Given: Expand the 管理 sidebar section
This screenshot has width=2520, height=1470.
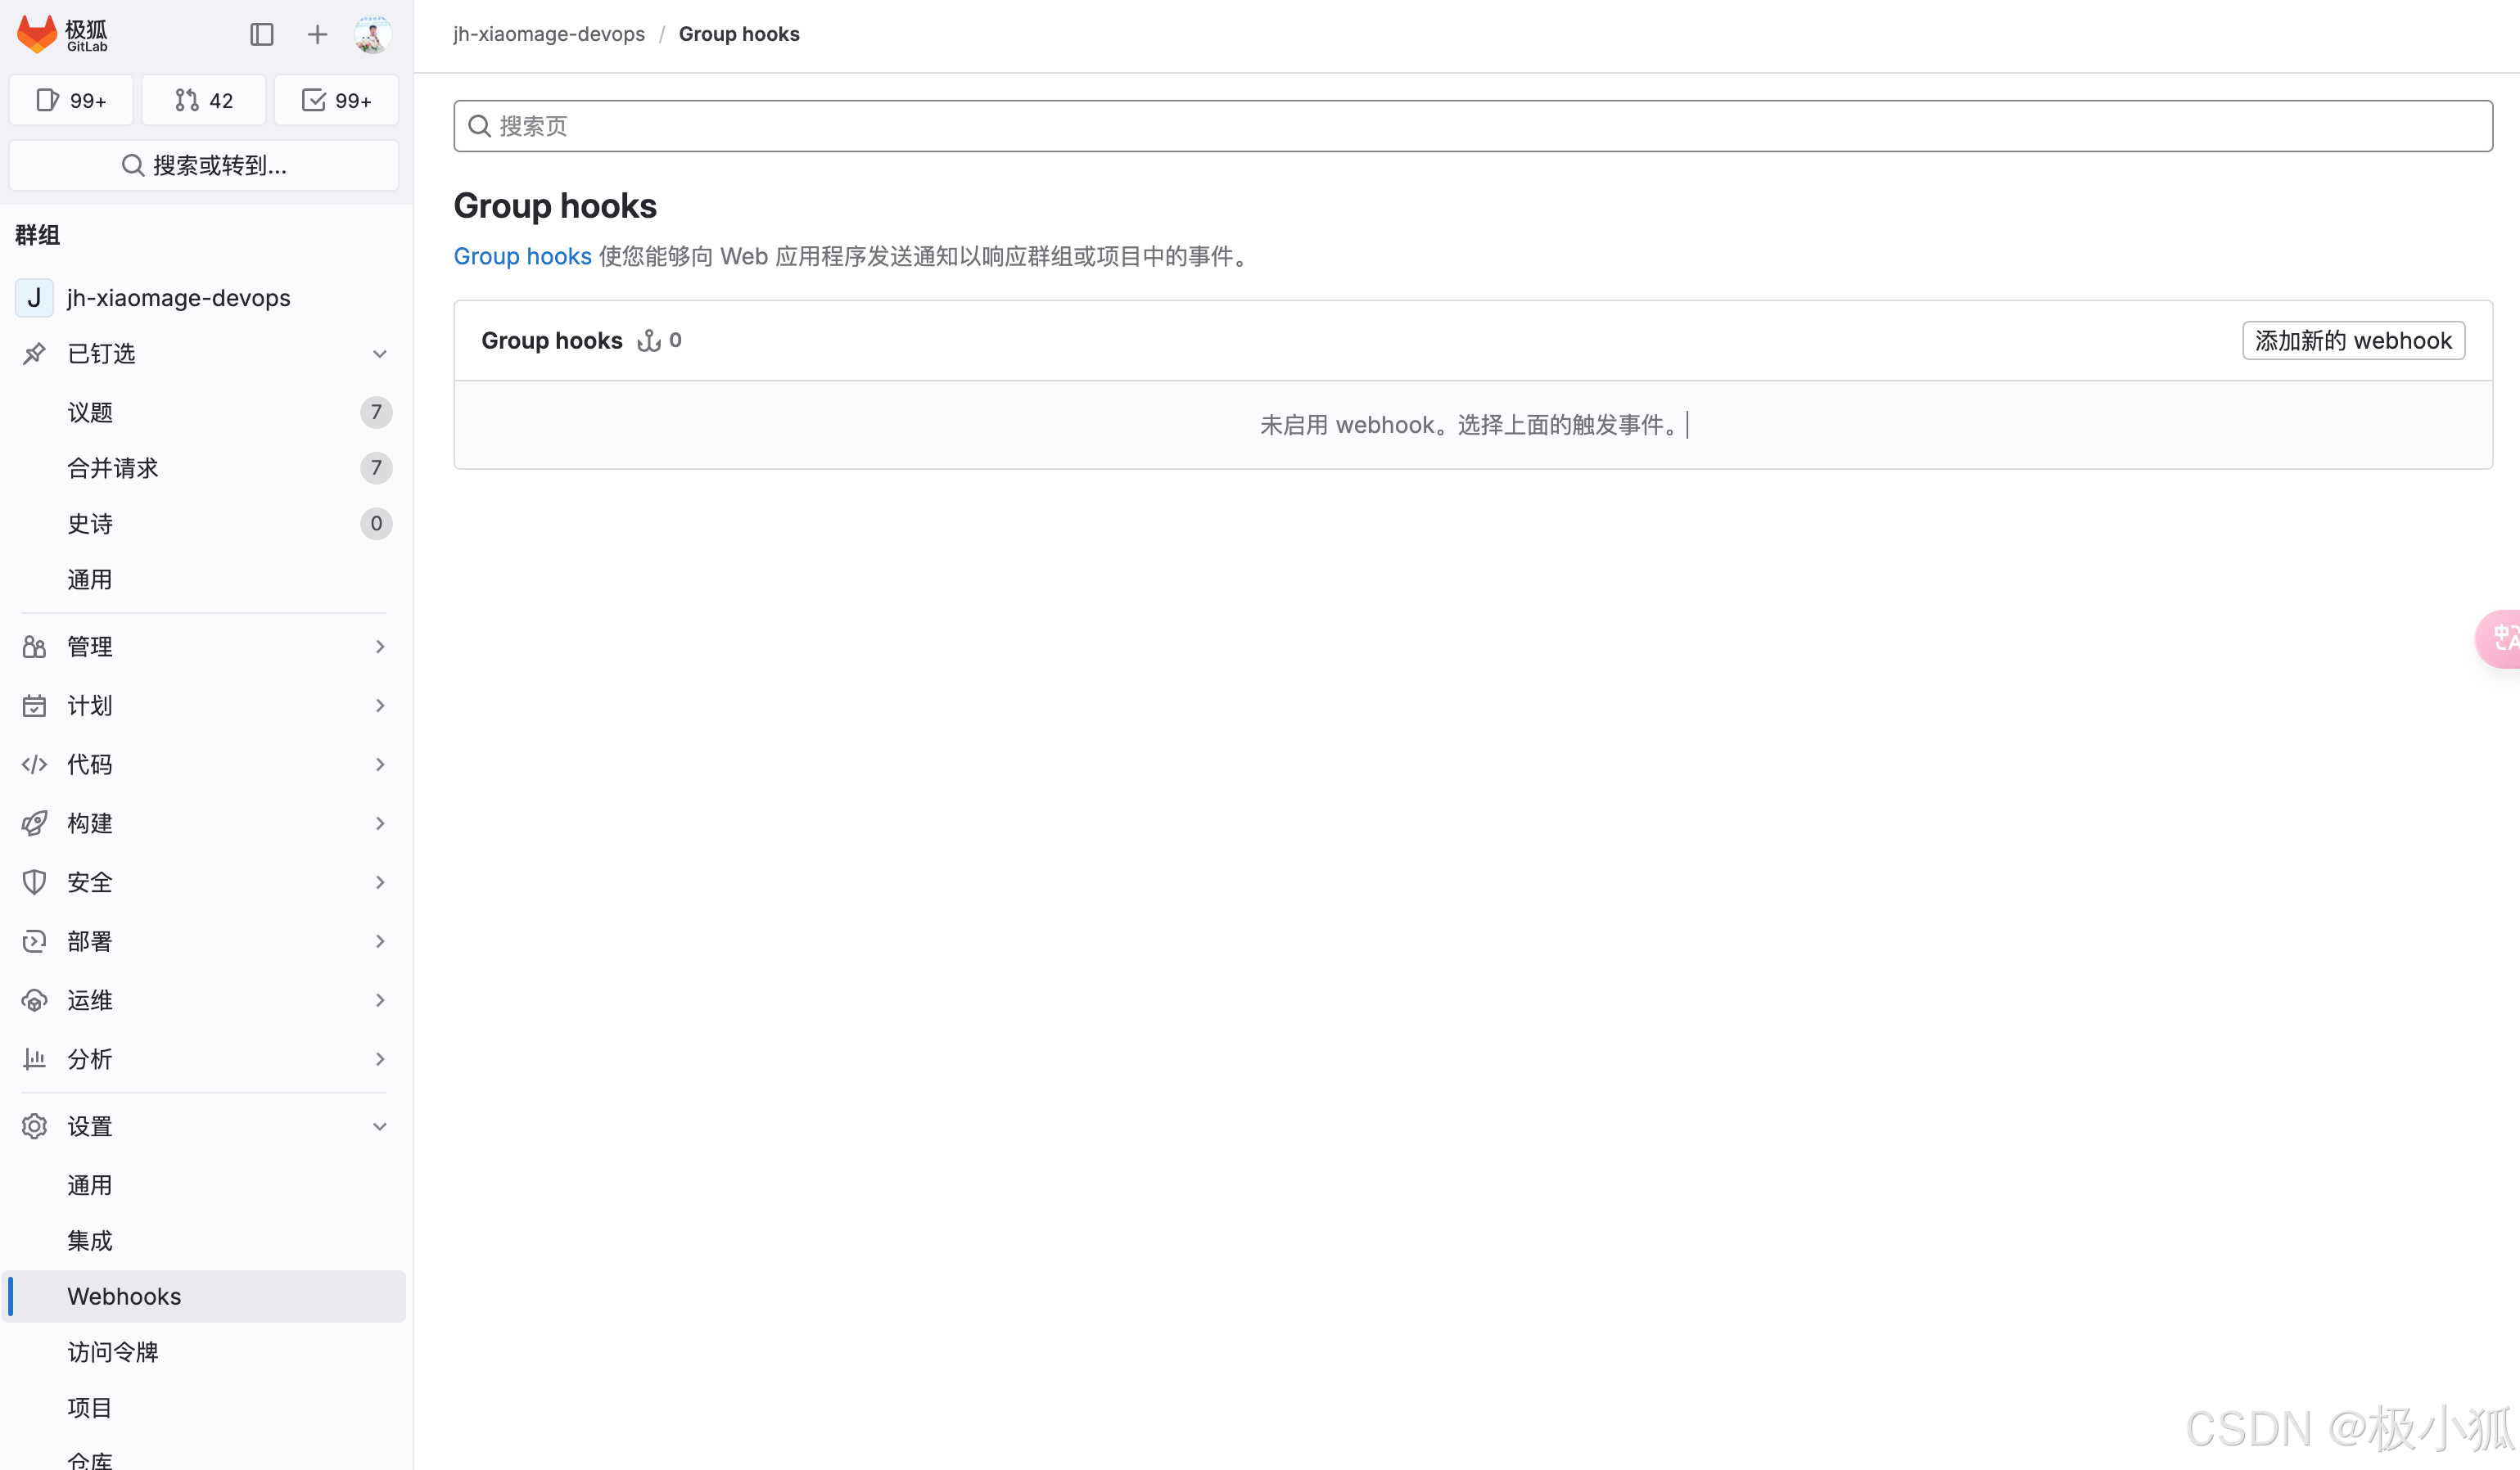Looking at the screenshot, I should tap(204, 646).
